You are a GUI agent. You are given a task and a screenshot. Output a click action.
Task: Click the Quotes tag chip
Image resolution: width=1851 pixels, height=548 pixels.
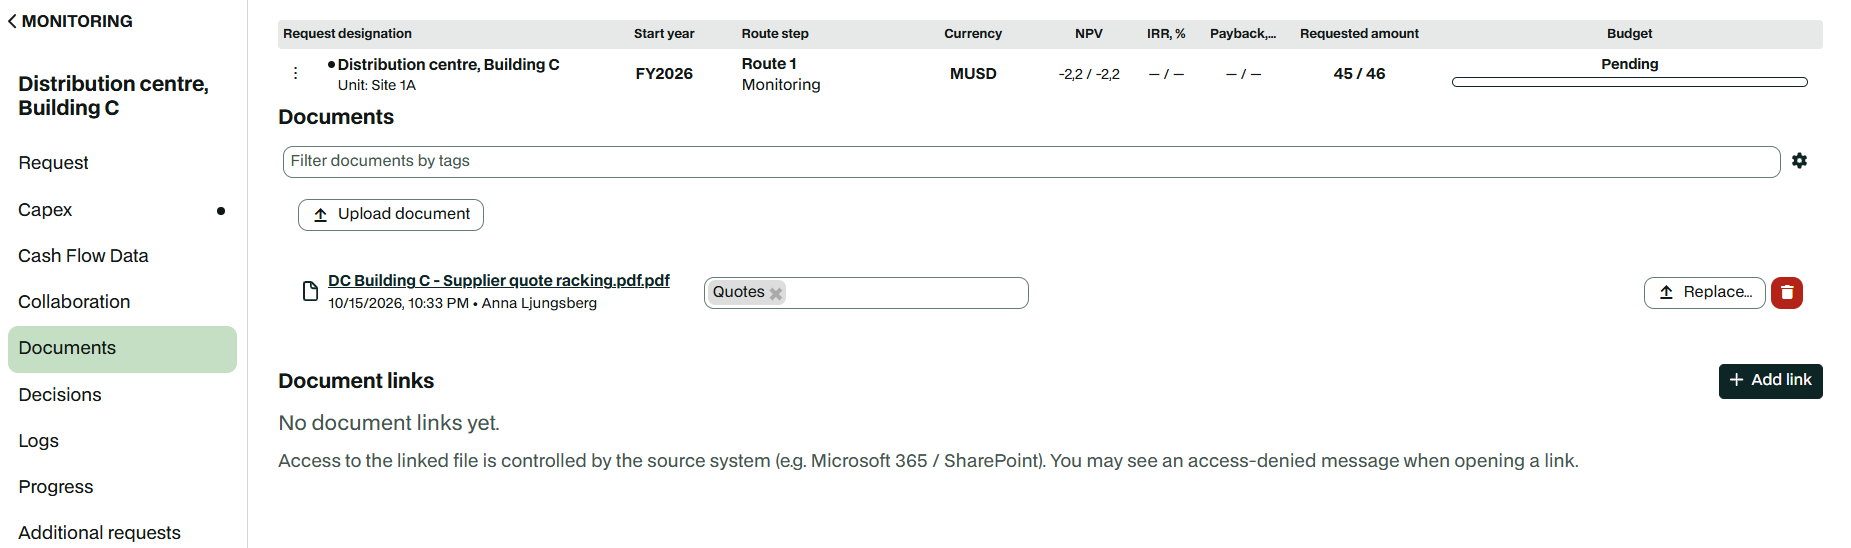click(746, 293)
